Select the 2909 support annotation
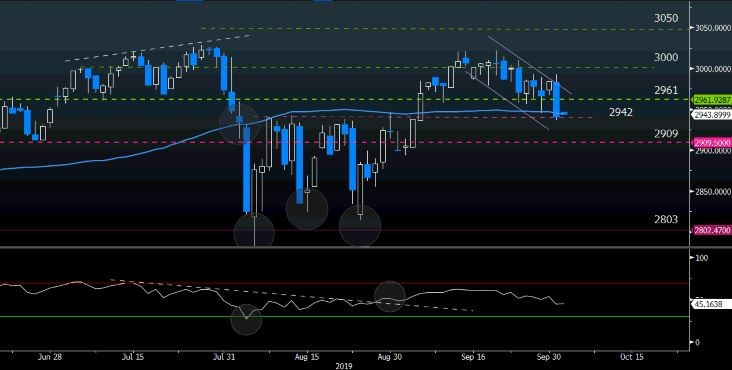The width and height of the screenshot is (732, 370). pyautogui.click(x=666, y=134)
